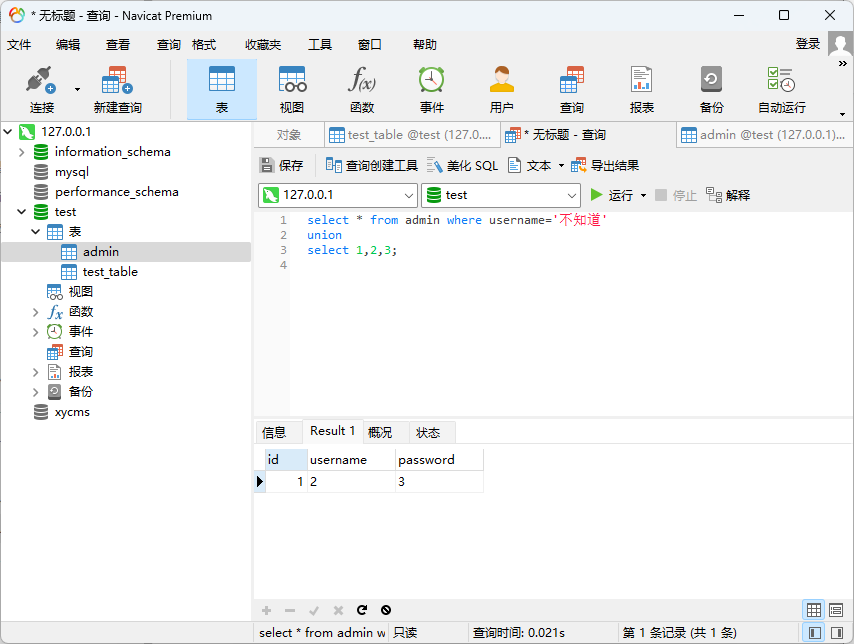Open the 函数 (Function) toolbar icon

(x=361, y=89)
